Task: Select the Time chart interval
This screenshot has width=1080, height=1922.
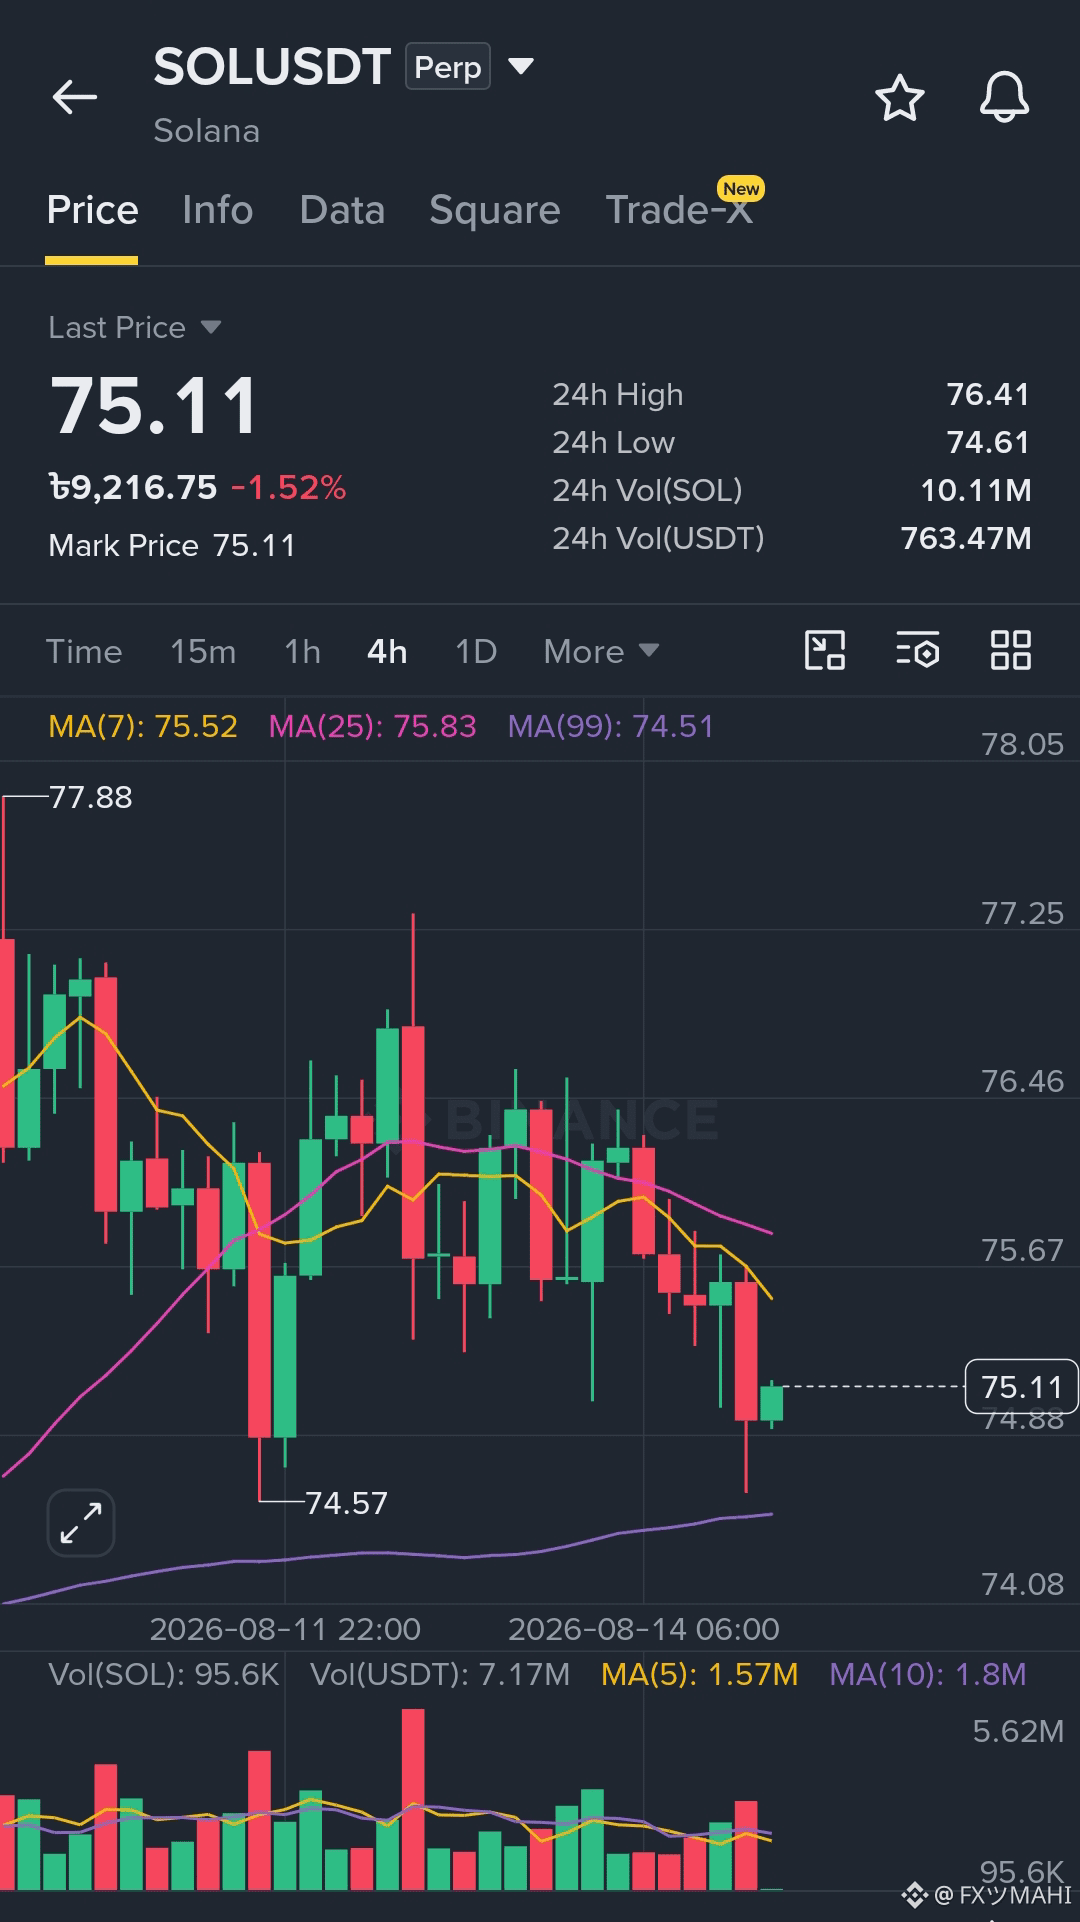Action: pos(84,652)
